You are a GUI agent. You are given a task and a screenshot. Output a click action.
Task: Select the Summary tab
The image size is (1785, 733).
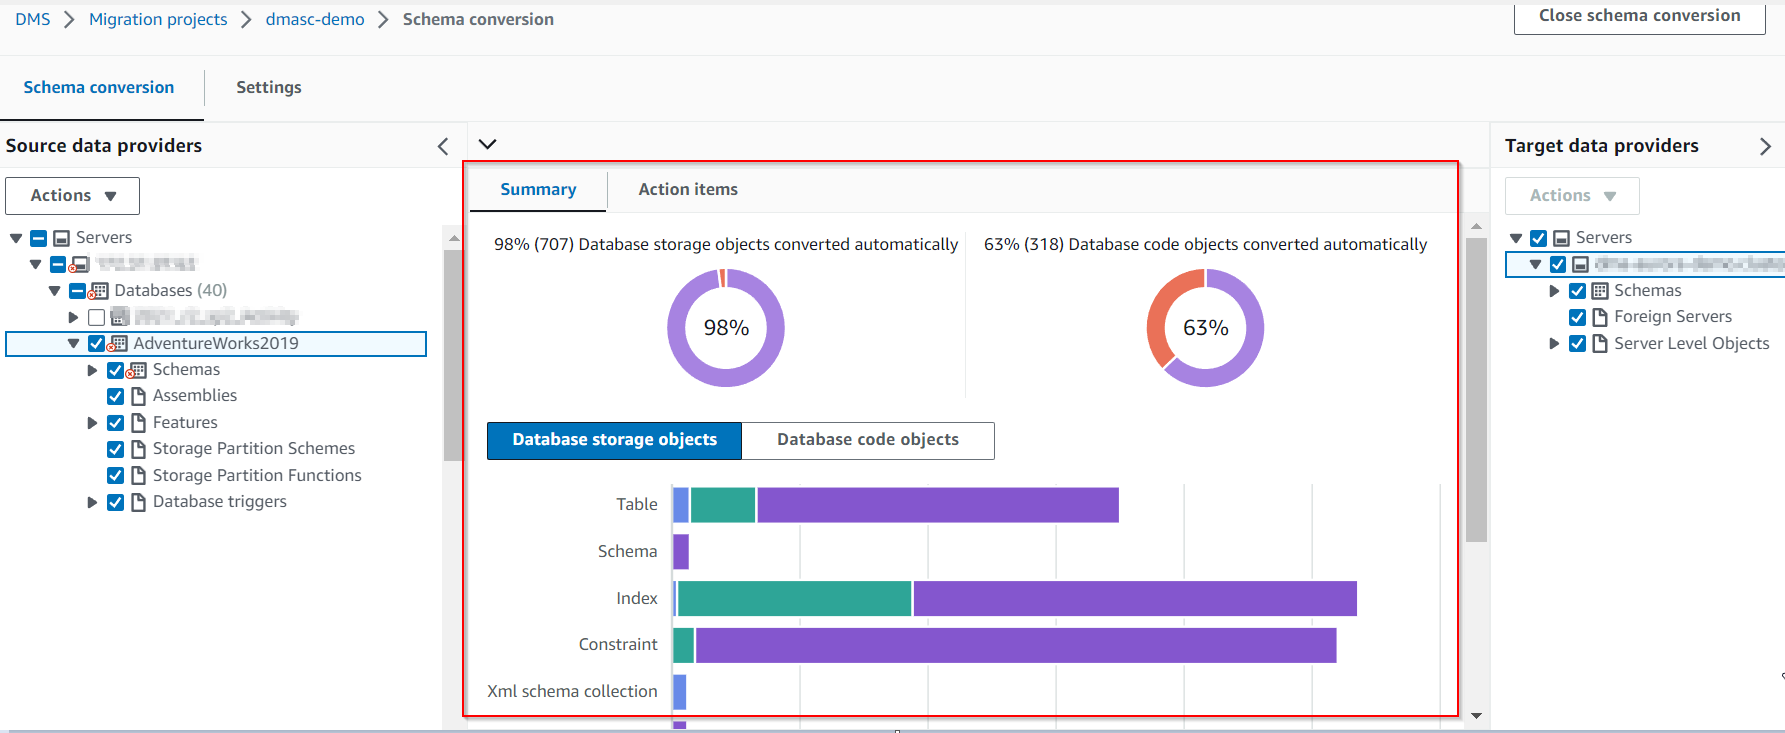(x=538, y=190)
